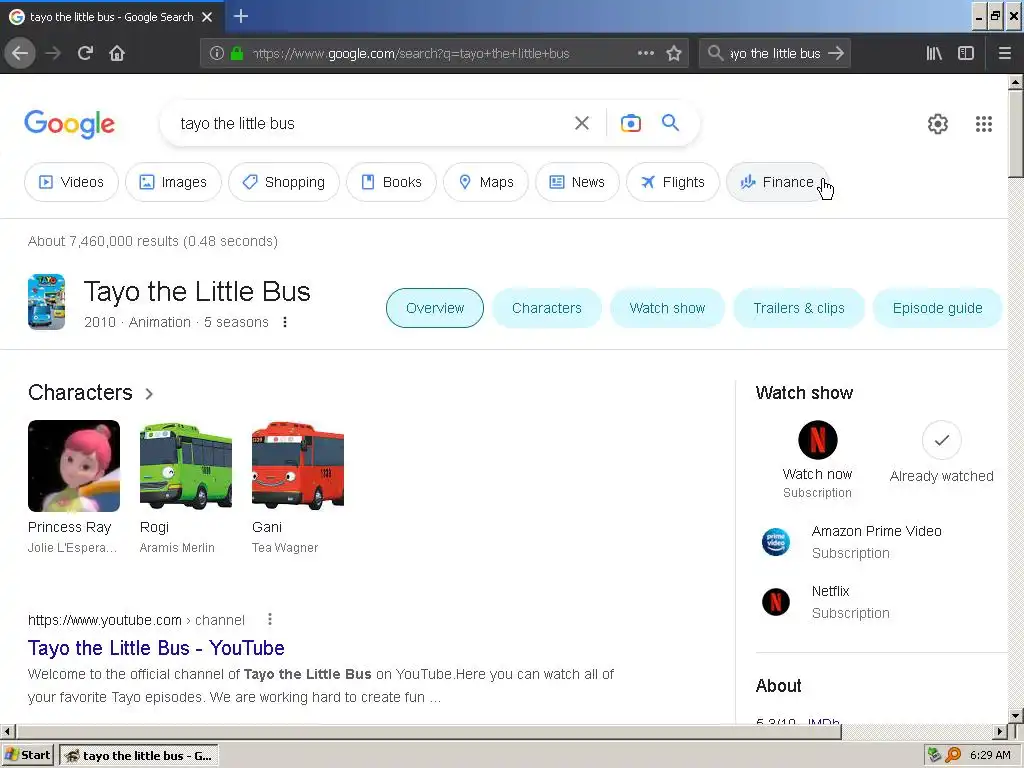Open the browser home page icon
The height and width of the screenshot is (768, 1024).
click(117, 53)
